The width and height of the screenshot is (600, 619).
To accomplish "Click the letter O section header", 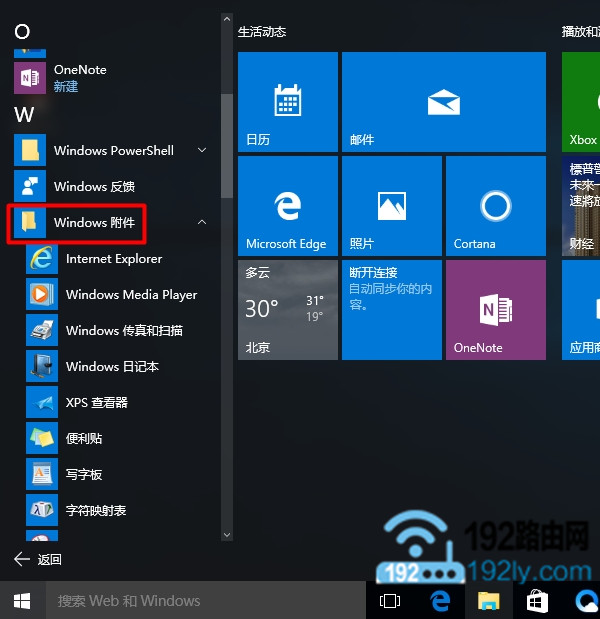I will [x=22, y=31].
